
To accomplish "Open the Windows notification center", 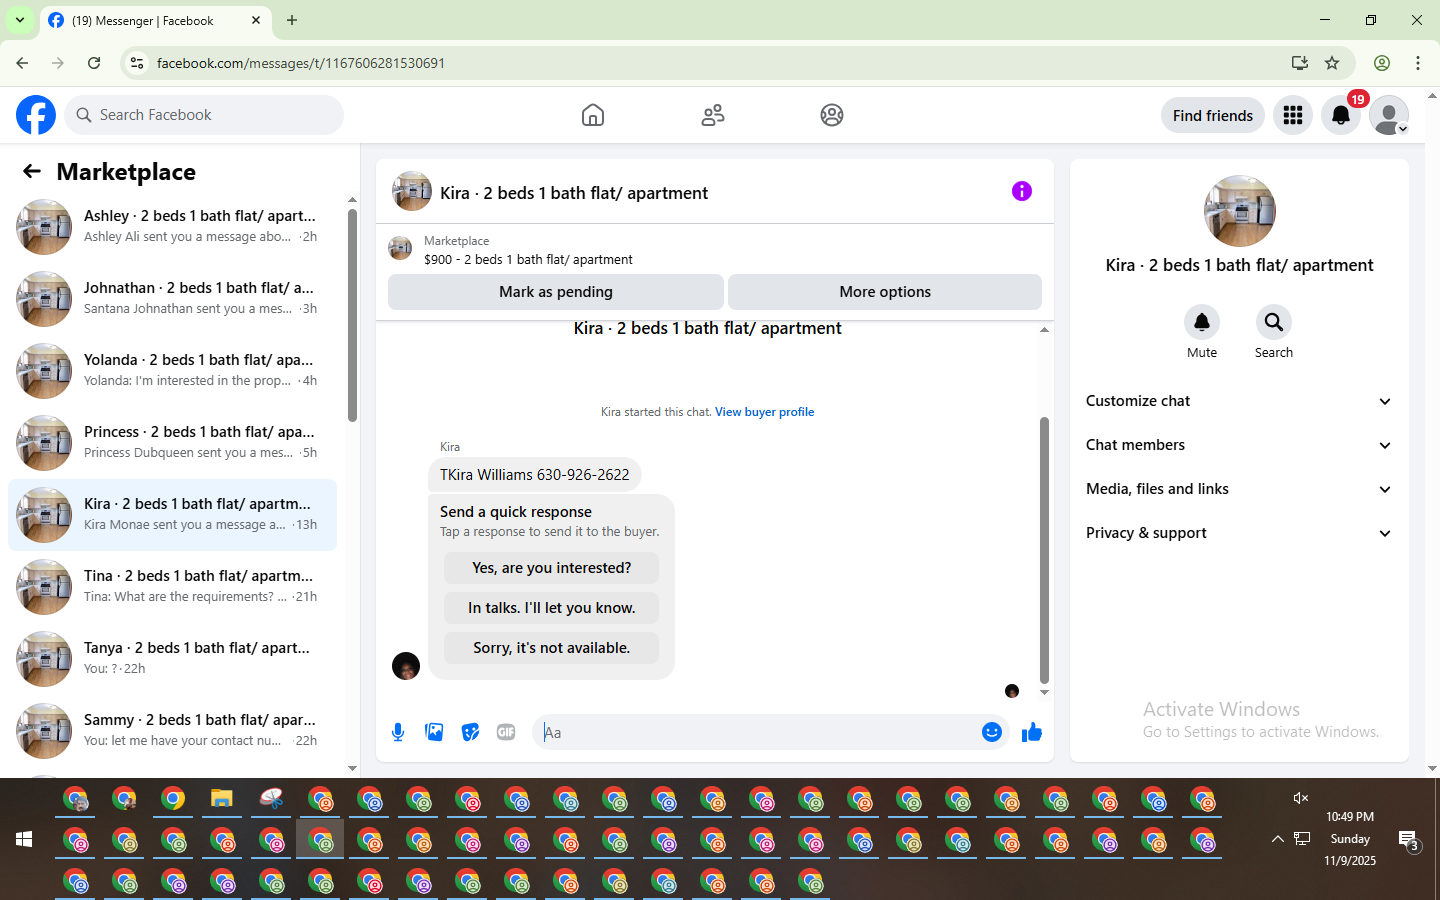I will coord(1409,840).
